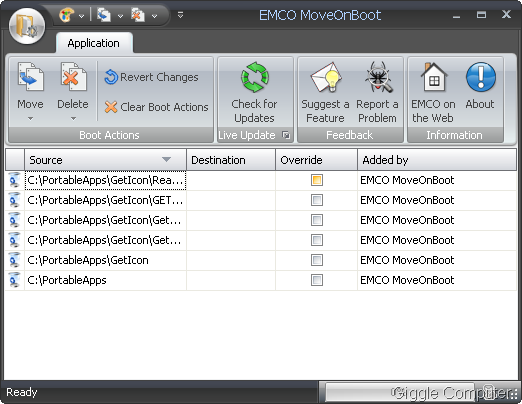Open the Live Update dialog launcher
Screen dimensions: 522x404
(x=286, y=135)
